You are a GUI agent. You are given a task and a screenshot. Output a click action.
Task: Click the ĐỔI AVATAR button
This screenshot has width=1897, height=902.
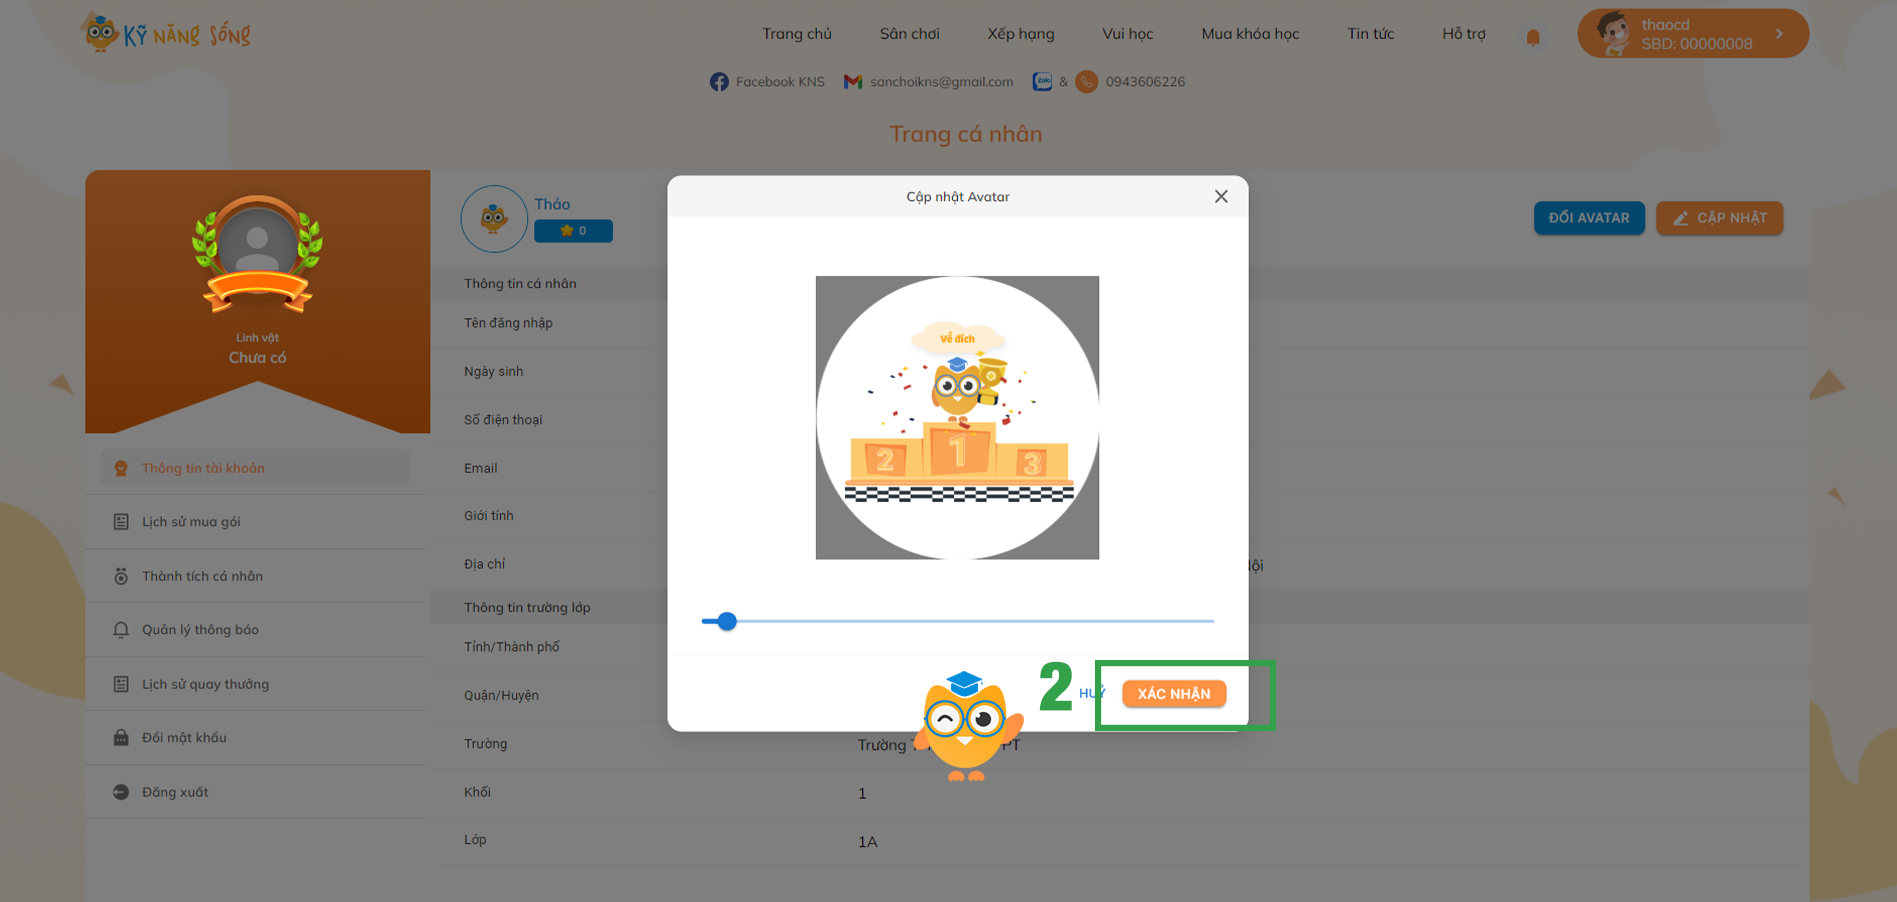(1588, 218)
